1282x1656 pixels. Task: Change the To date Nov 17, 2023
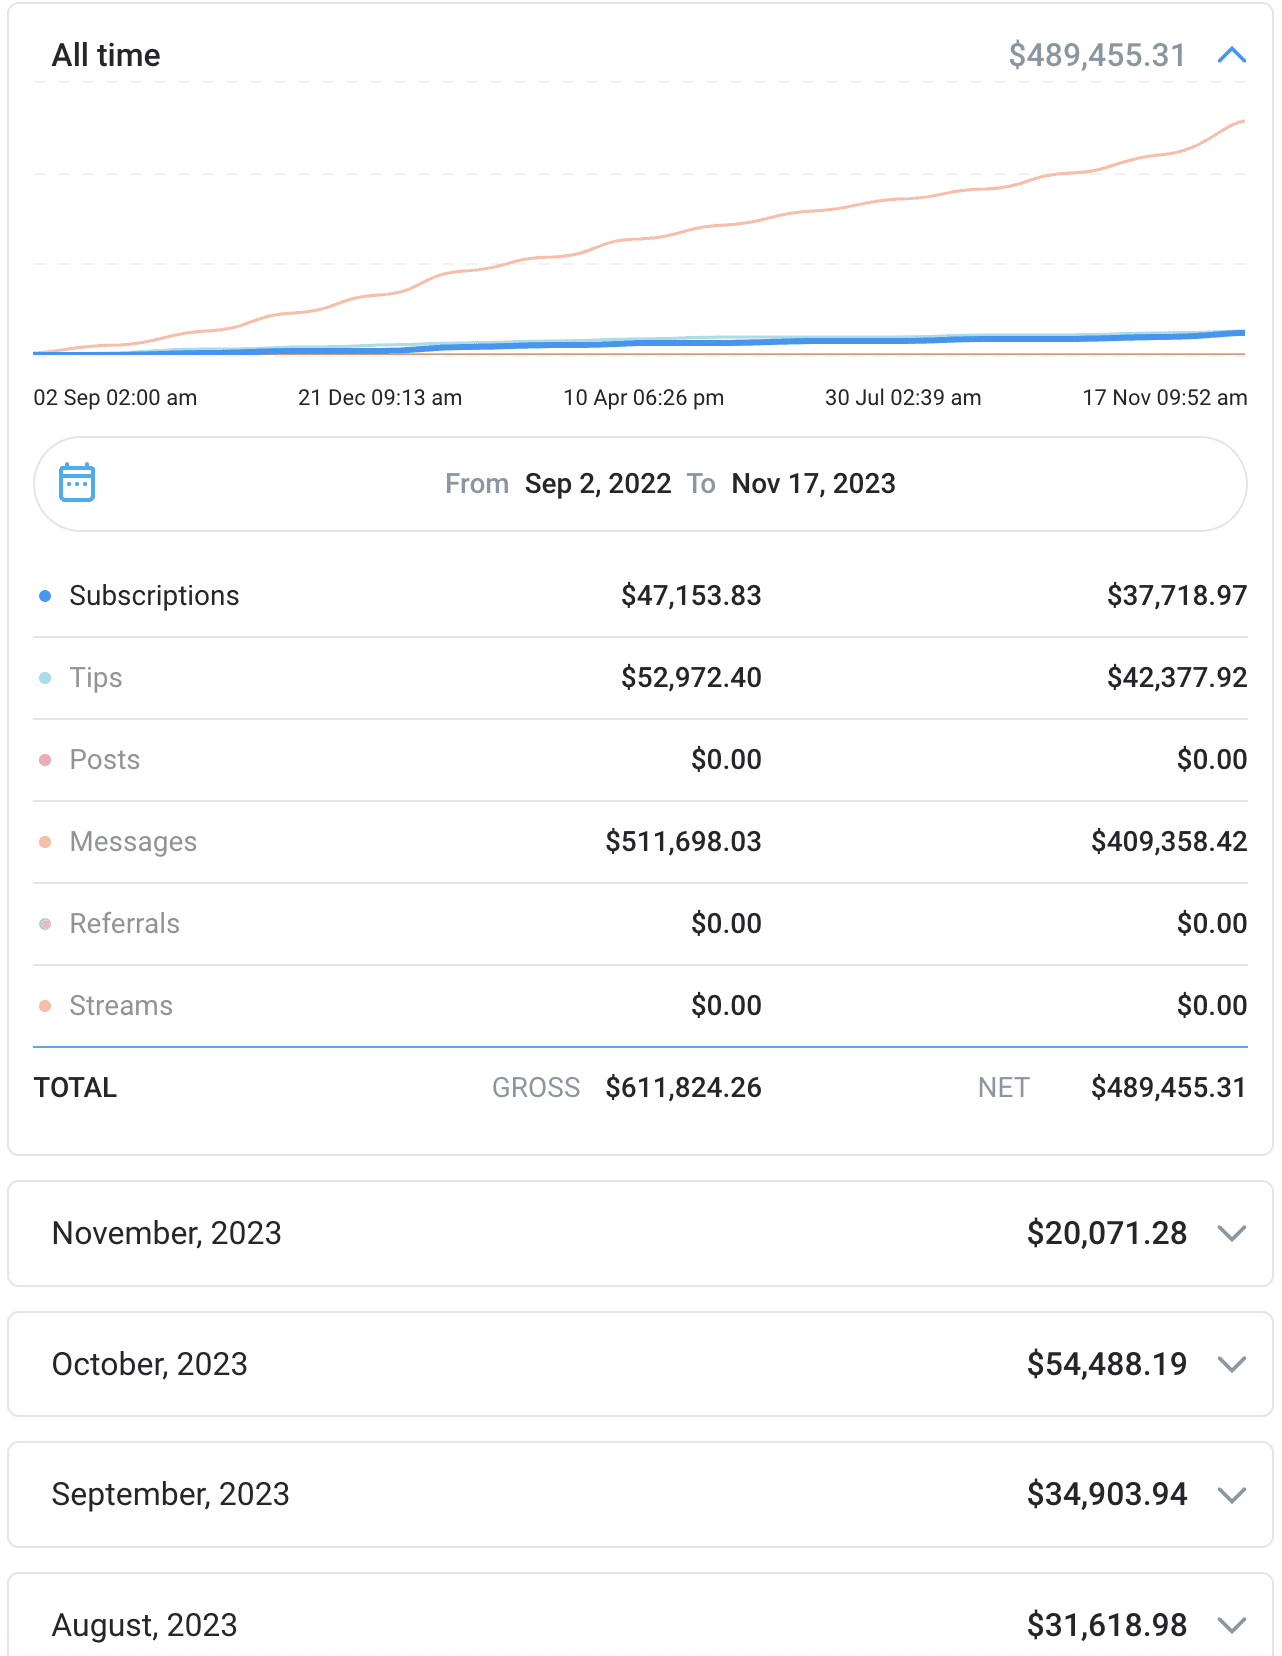point(814,484)
